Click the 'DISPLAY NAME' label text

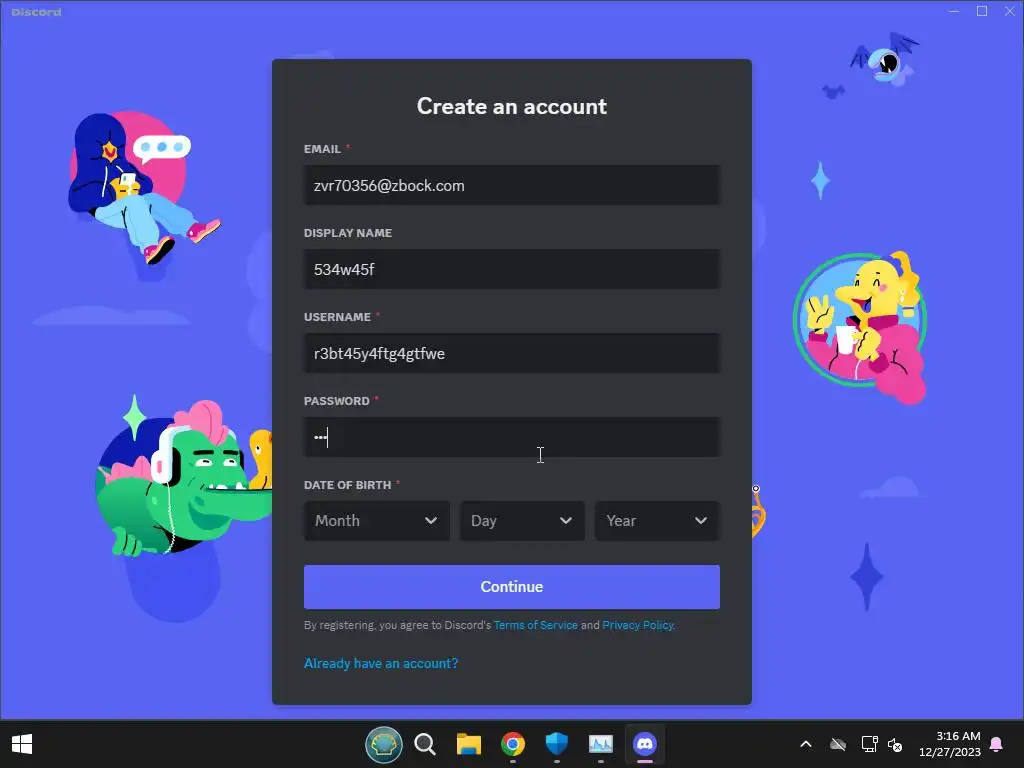(x=347, y=233)
